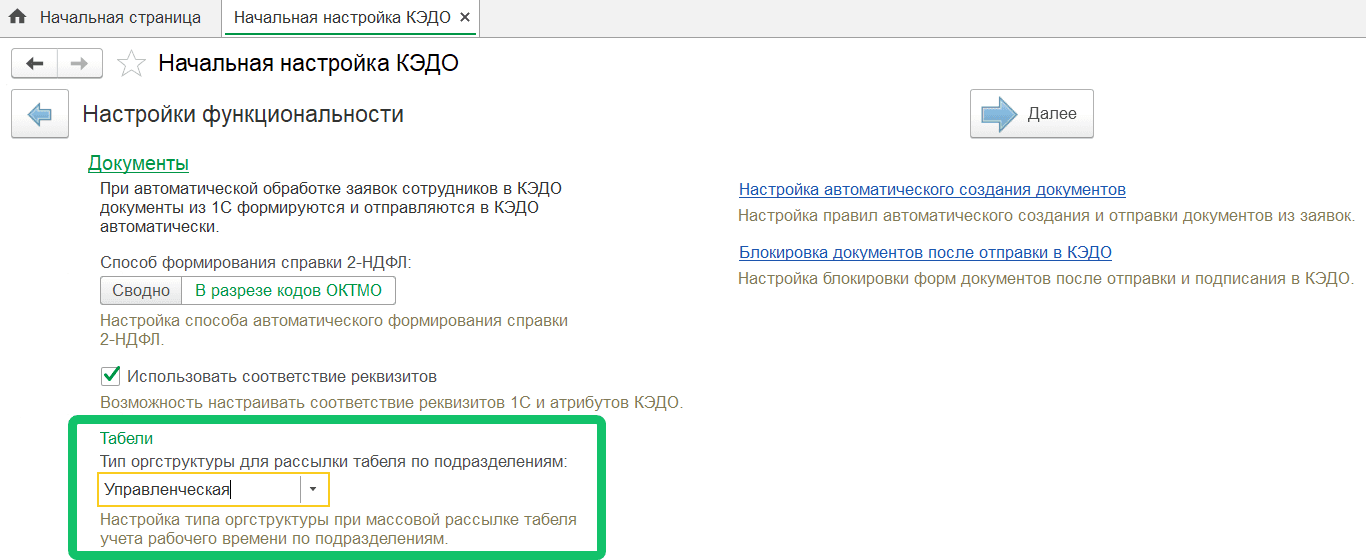
Task: Click the Далее button
Action: pos(1032,114)
